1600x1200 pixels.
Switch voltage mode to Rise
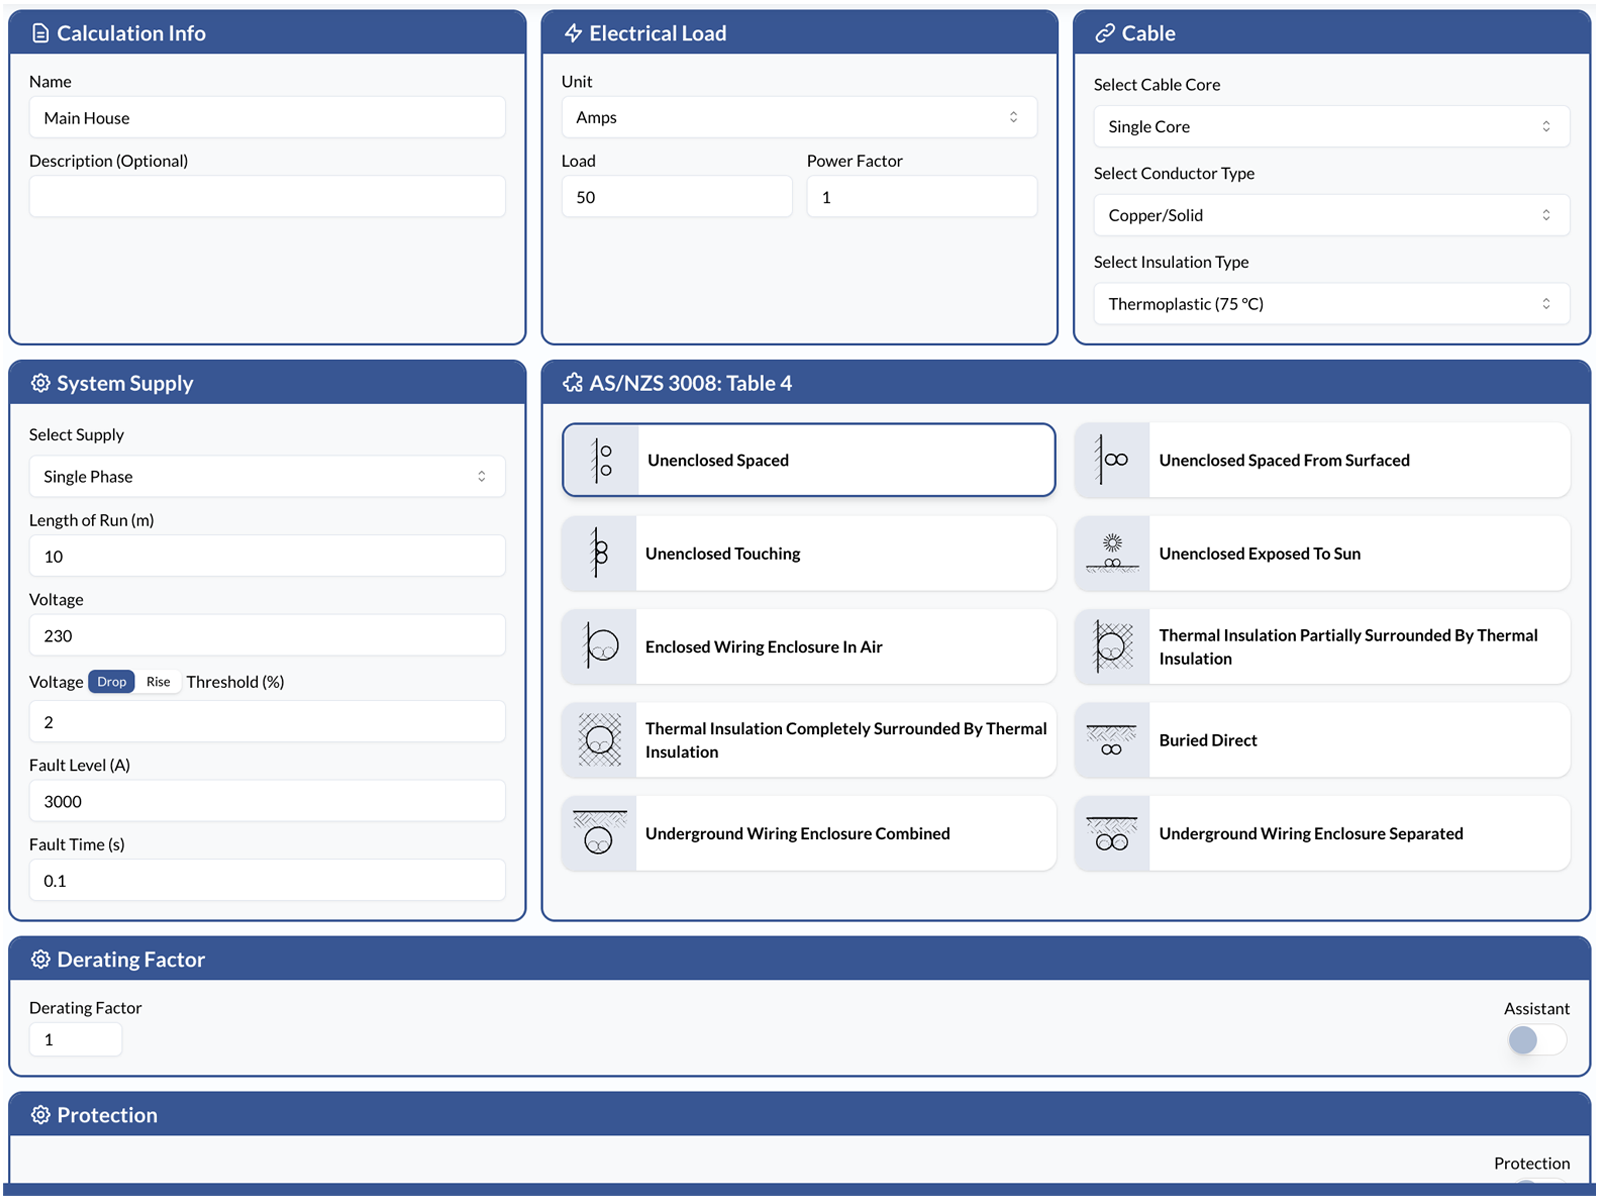point(158,682)
